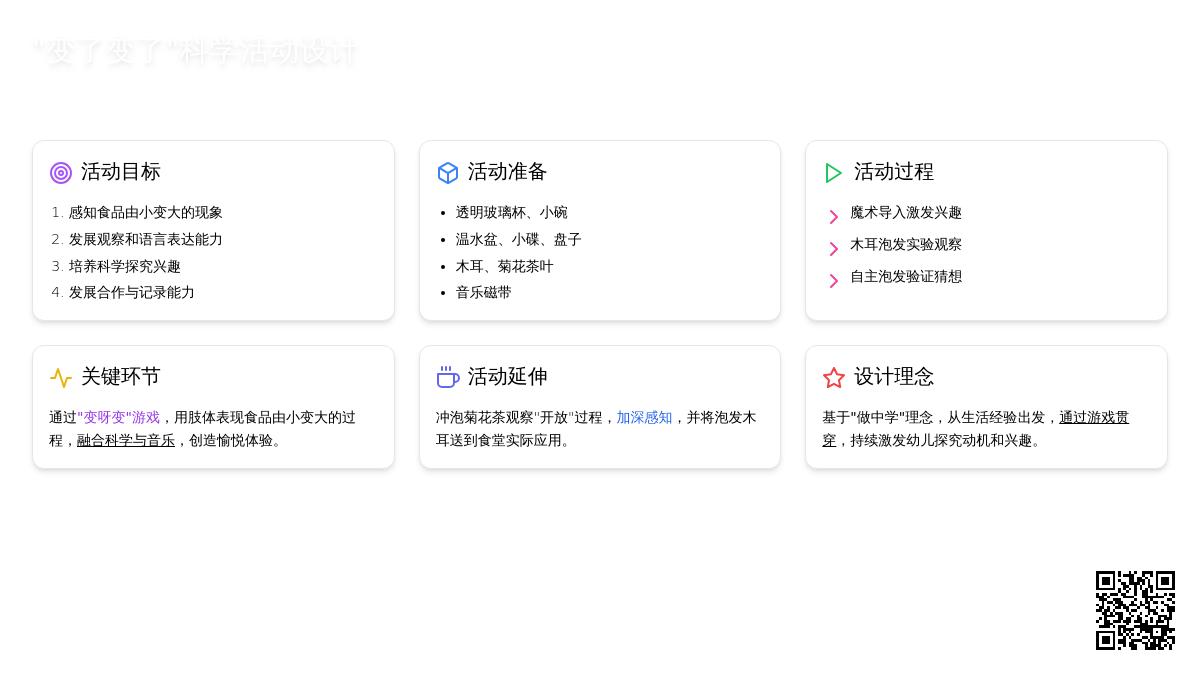Click list item 培养科学探究兴趣
The image size is (1200, 675).
[125, 267]
